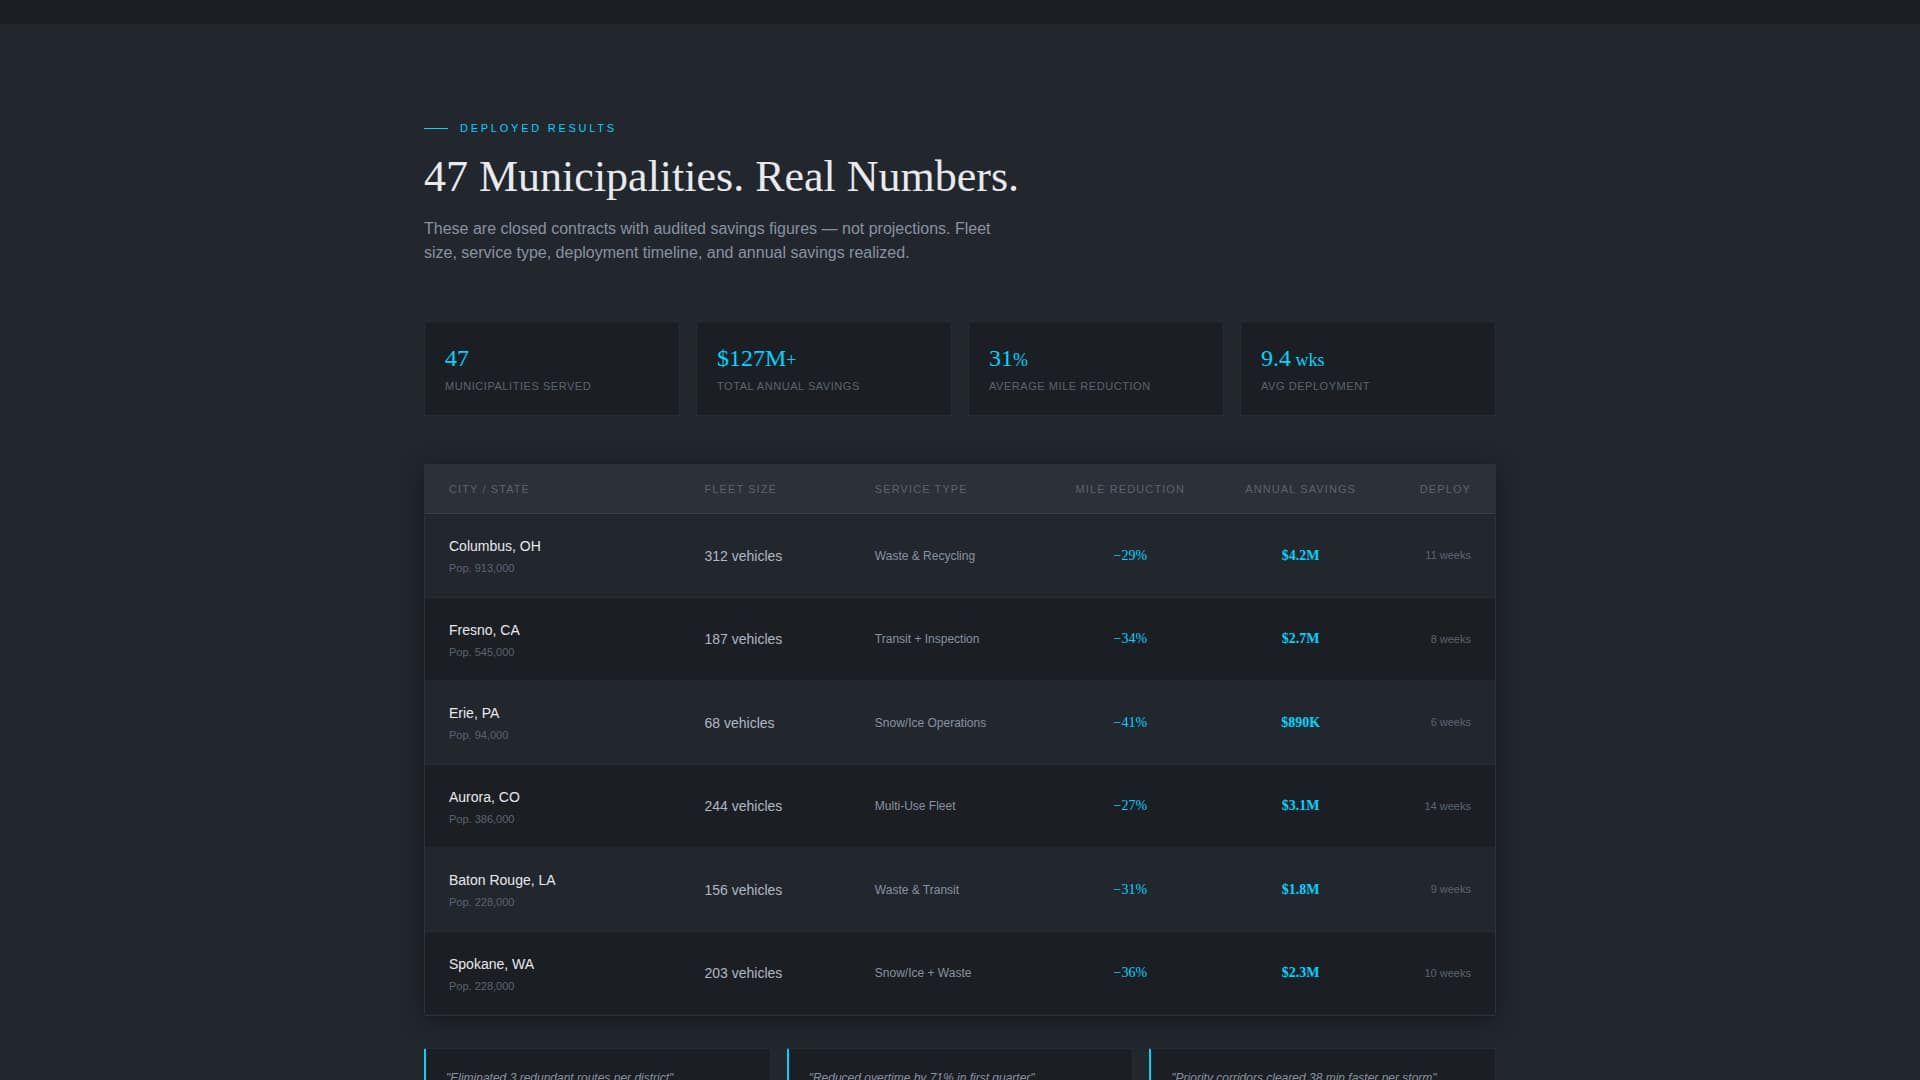Click the 'Waste & Transit' service type
1920x1080 pixels.
[917, 890]
